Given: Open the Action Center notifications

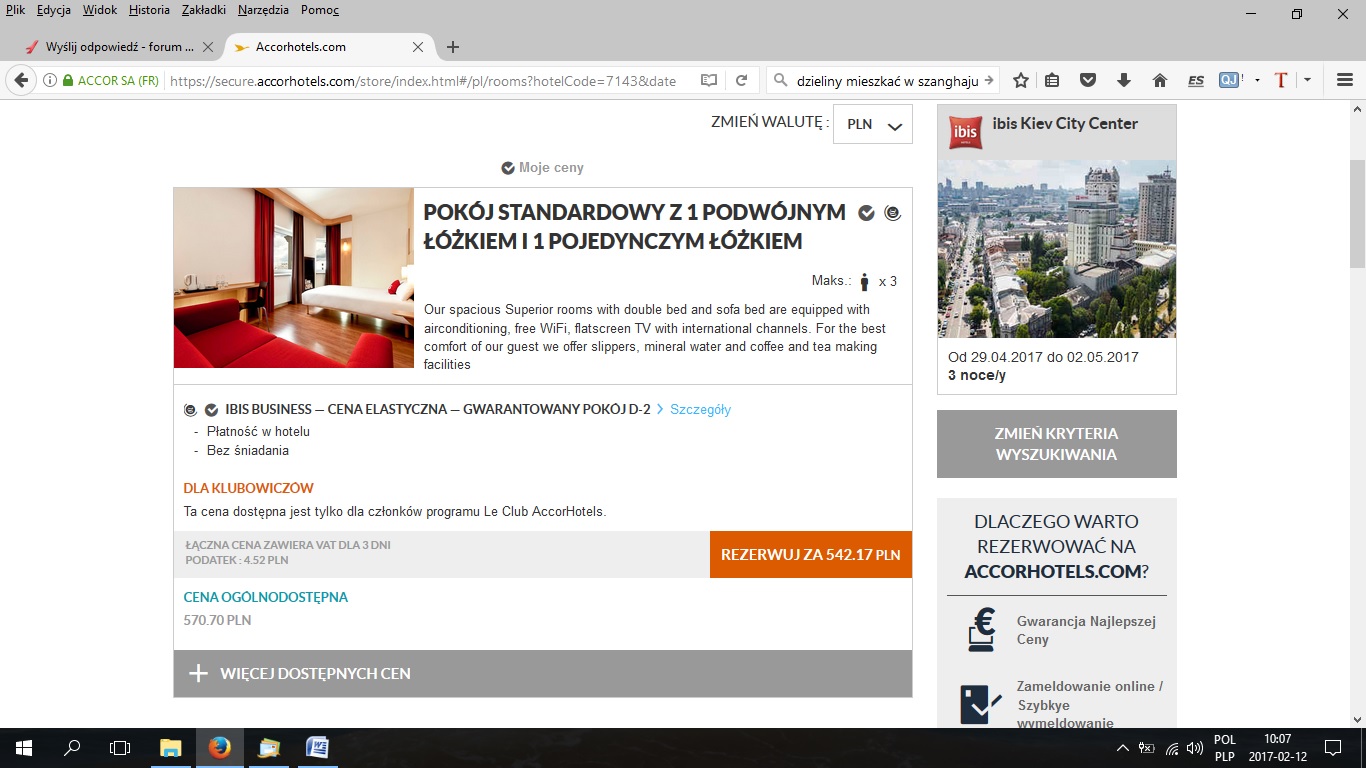Looking at the screenshot, I should click(1332, 748).
